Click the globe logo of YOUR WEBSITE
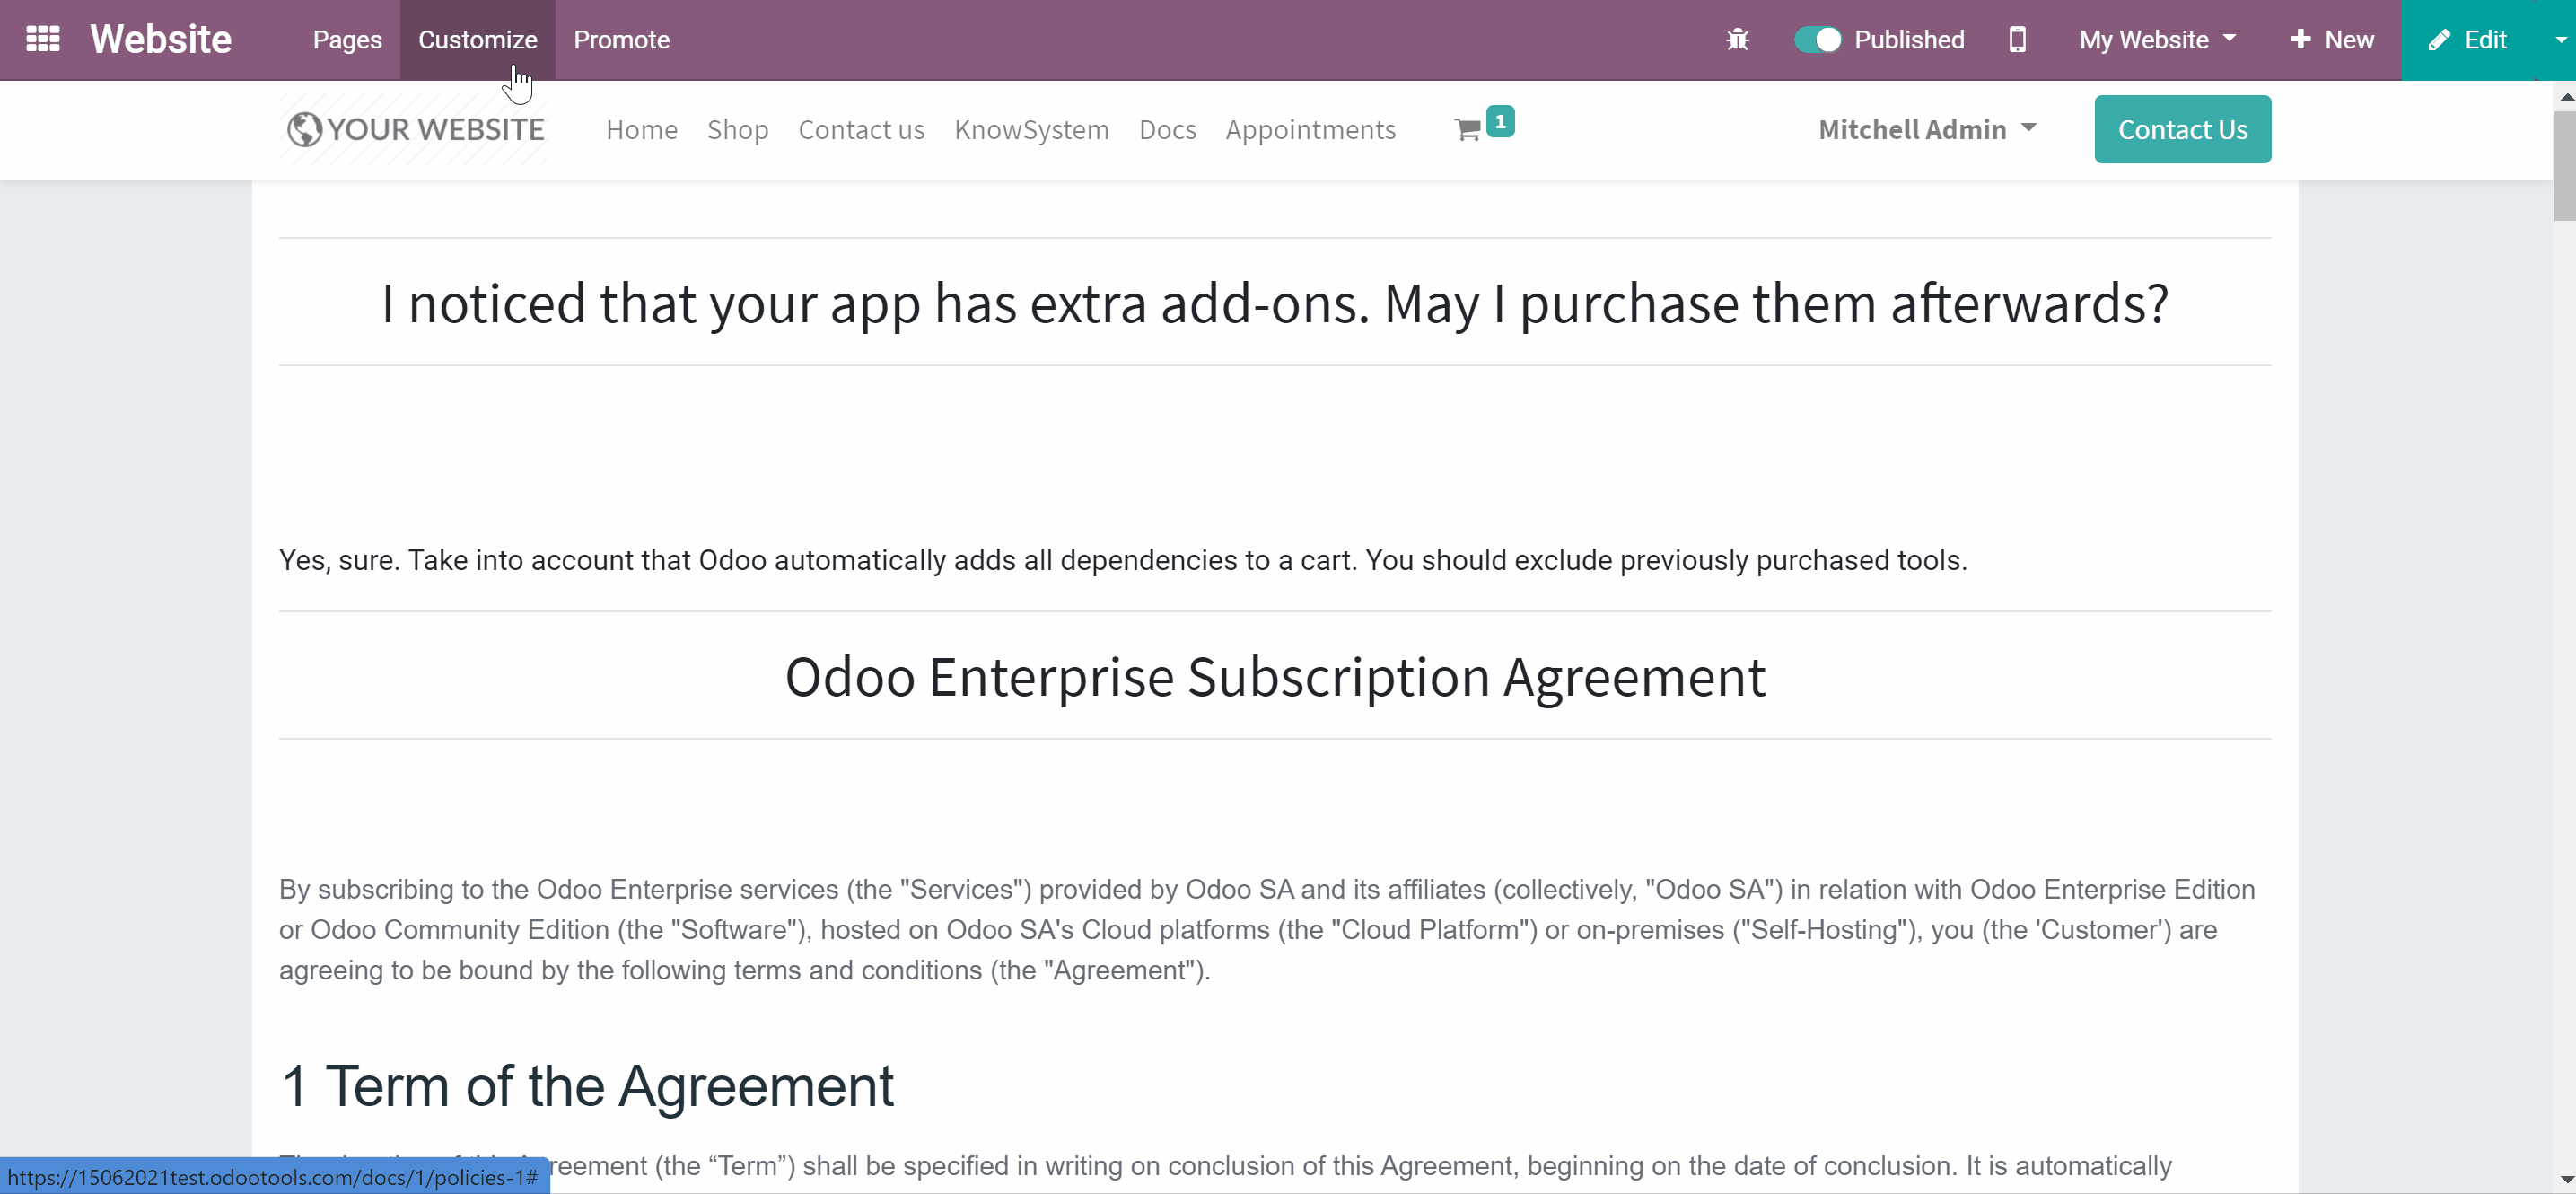The width and height of the screenshot is (2576, 1194). [304, 130]
